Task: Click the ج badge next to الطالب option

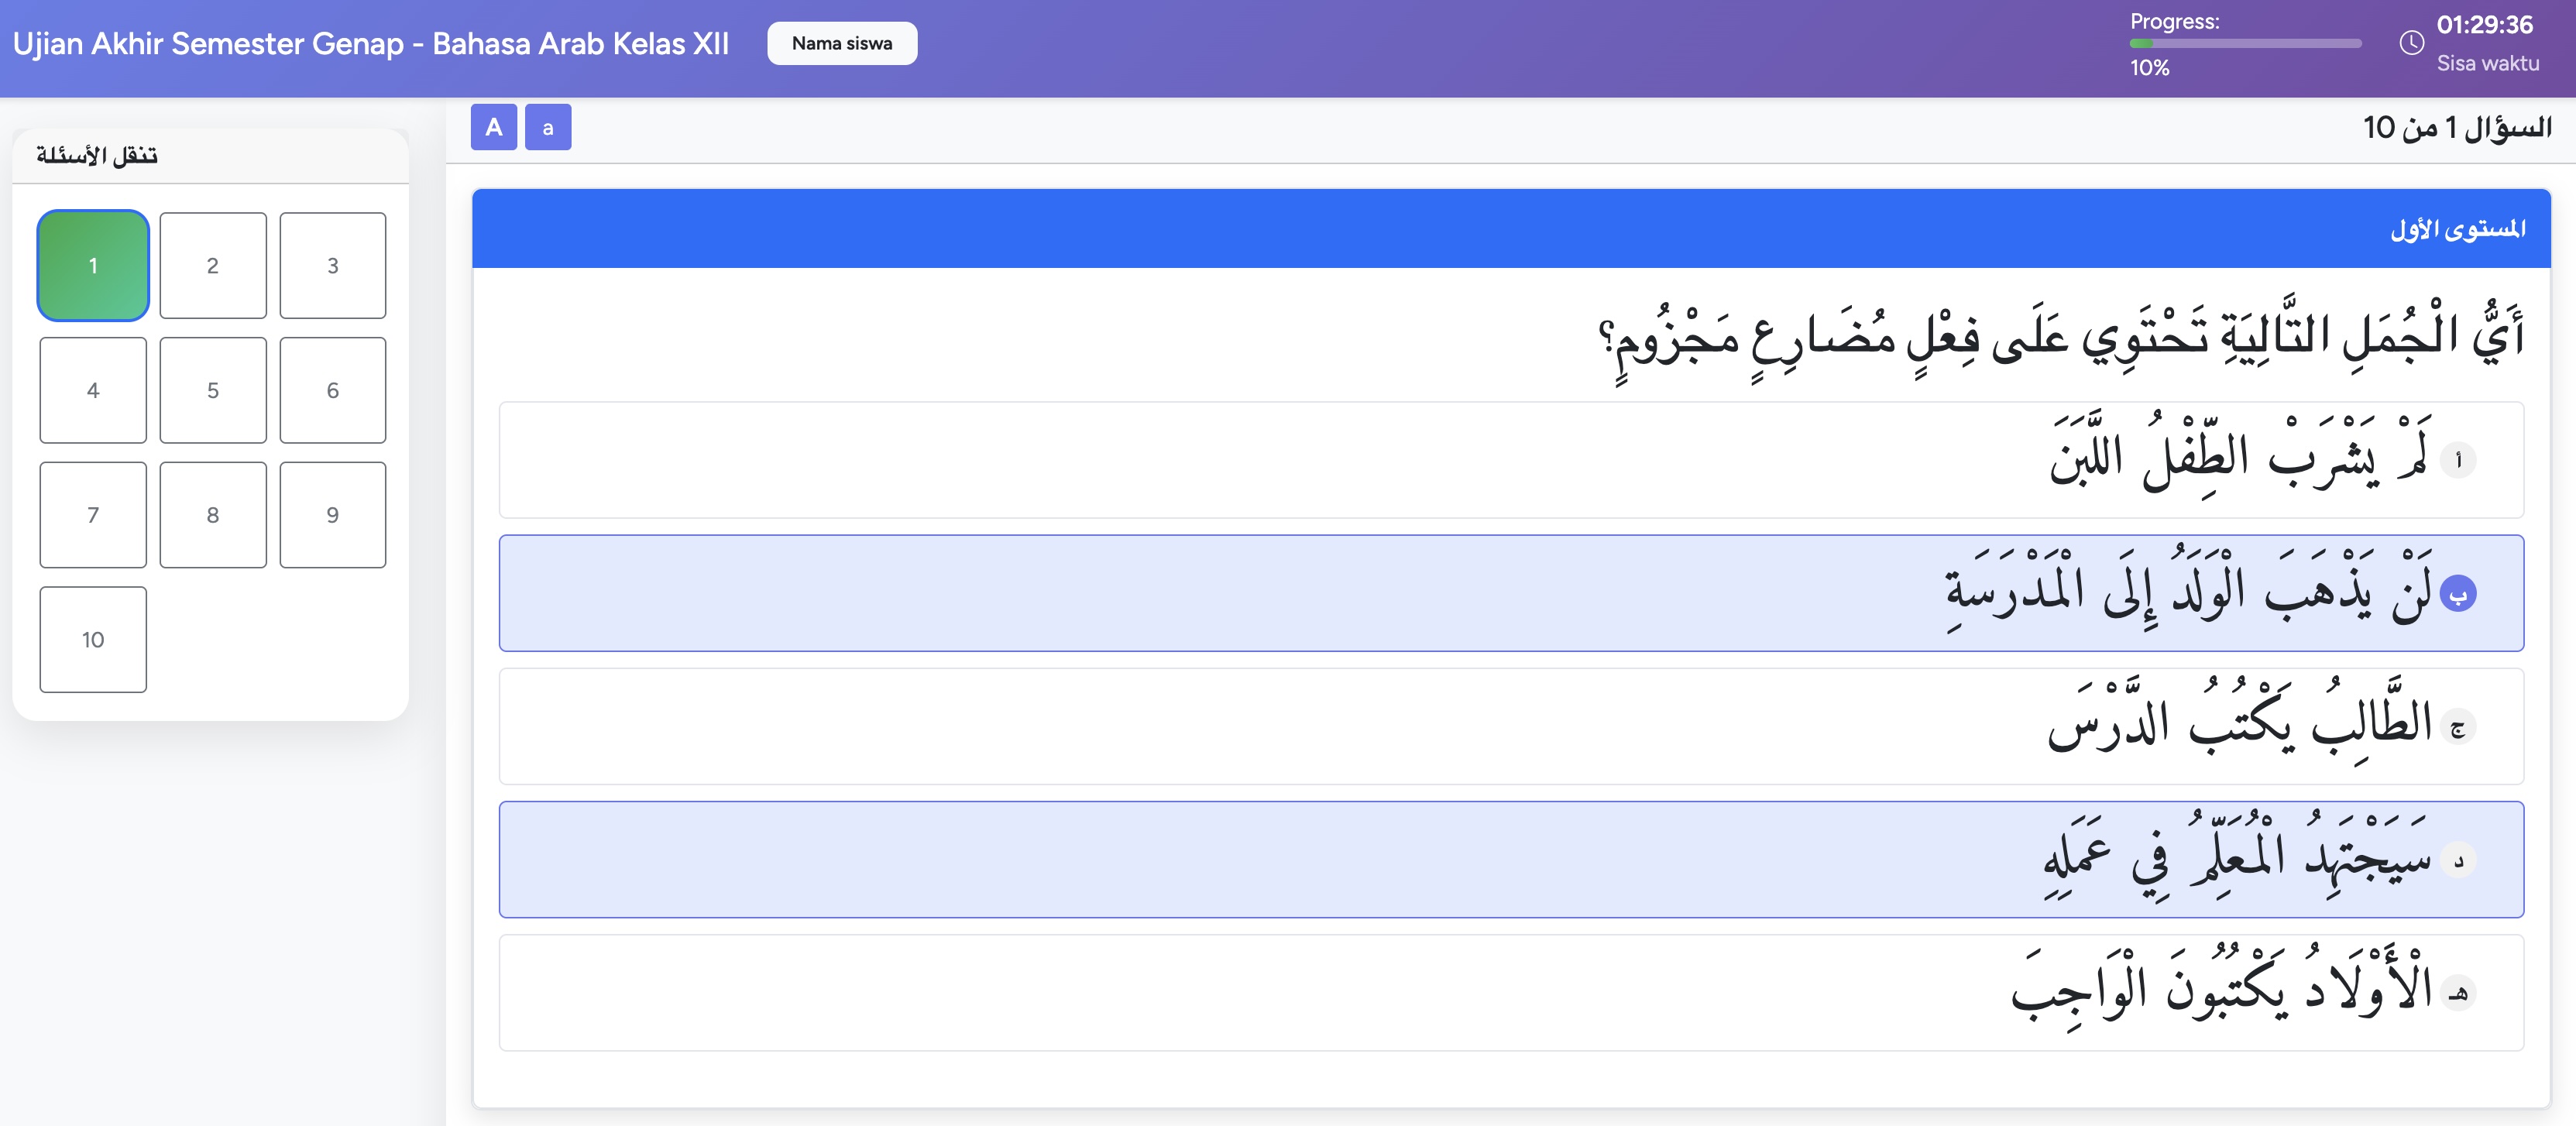Action: pyautogui.click(x=2460, y=726)
